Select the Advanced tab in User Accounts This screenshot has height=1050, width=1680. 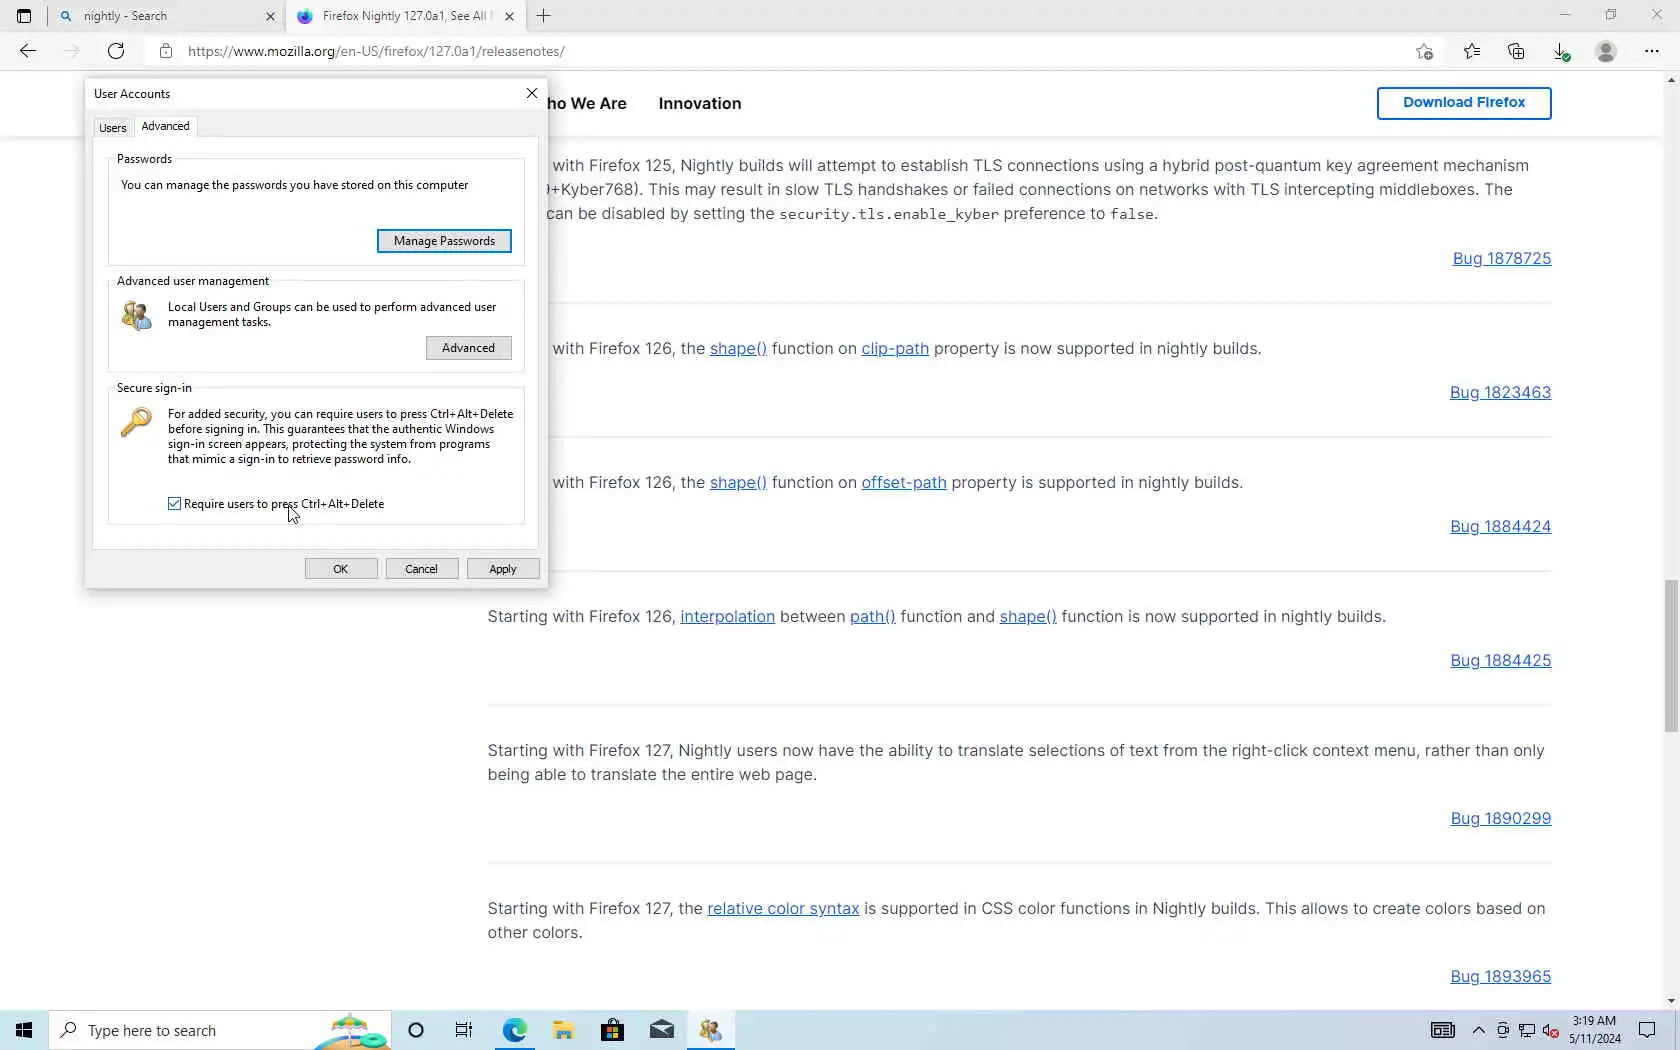(165, 126)
